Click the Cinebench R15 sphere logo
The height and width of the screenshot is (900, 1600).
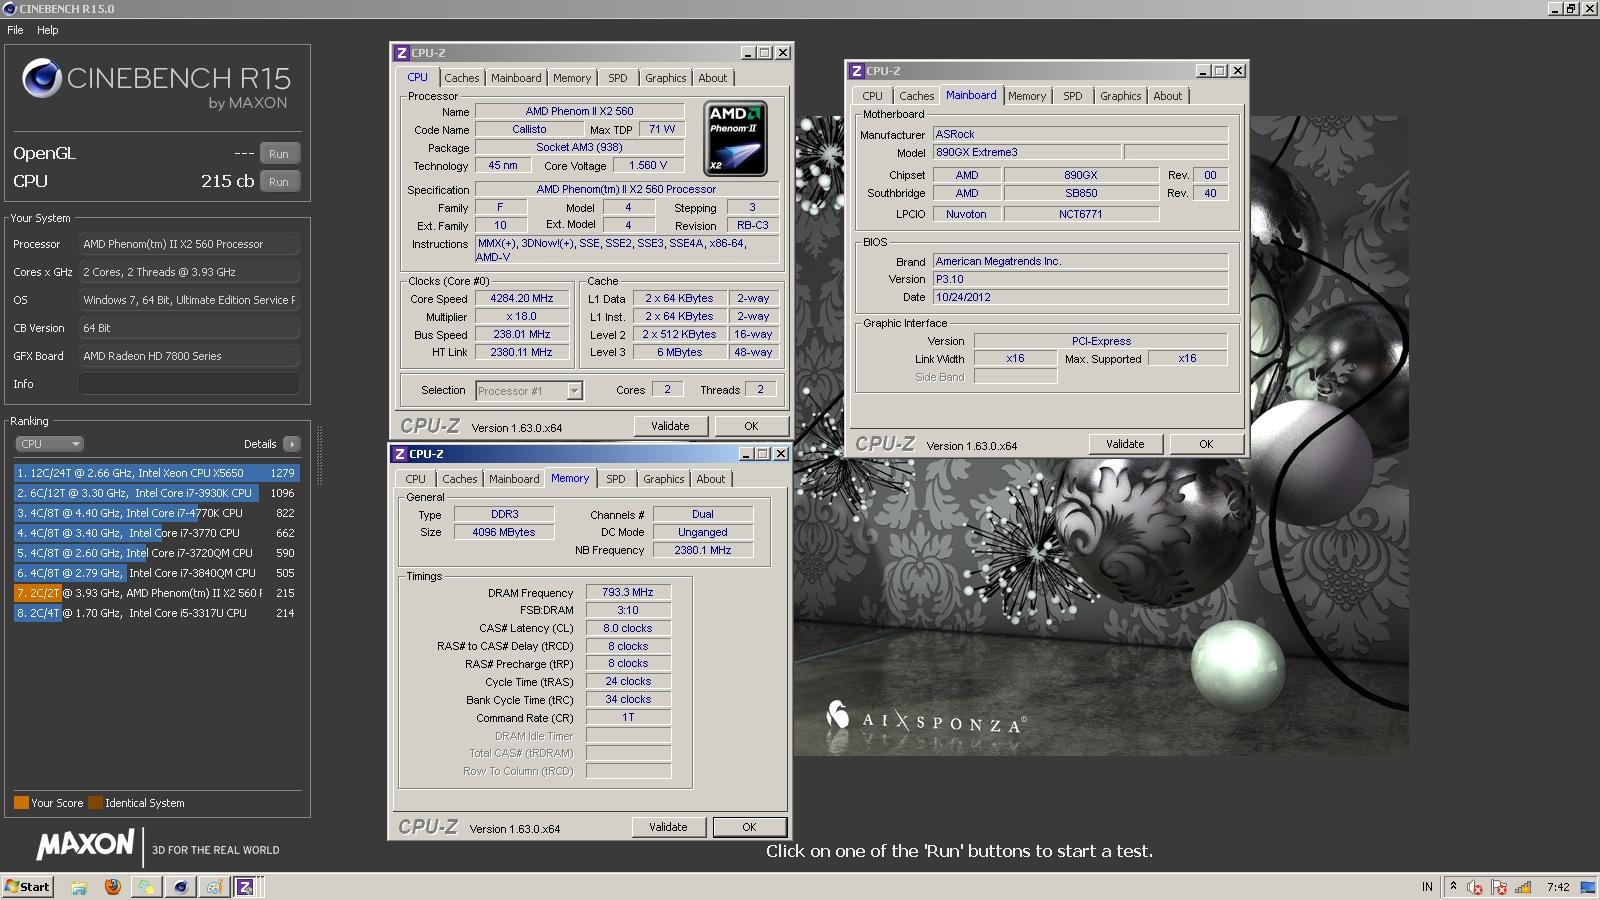(42, 78)
